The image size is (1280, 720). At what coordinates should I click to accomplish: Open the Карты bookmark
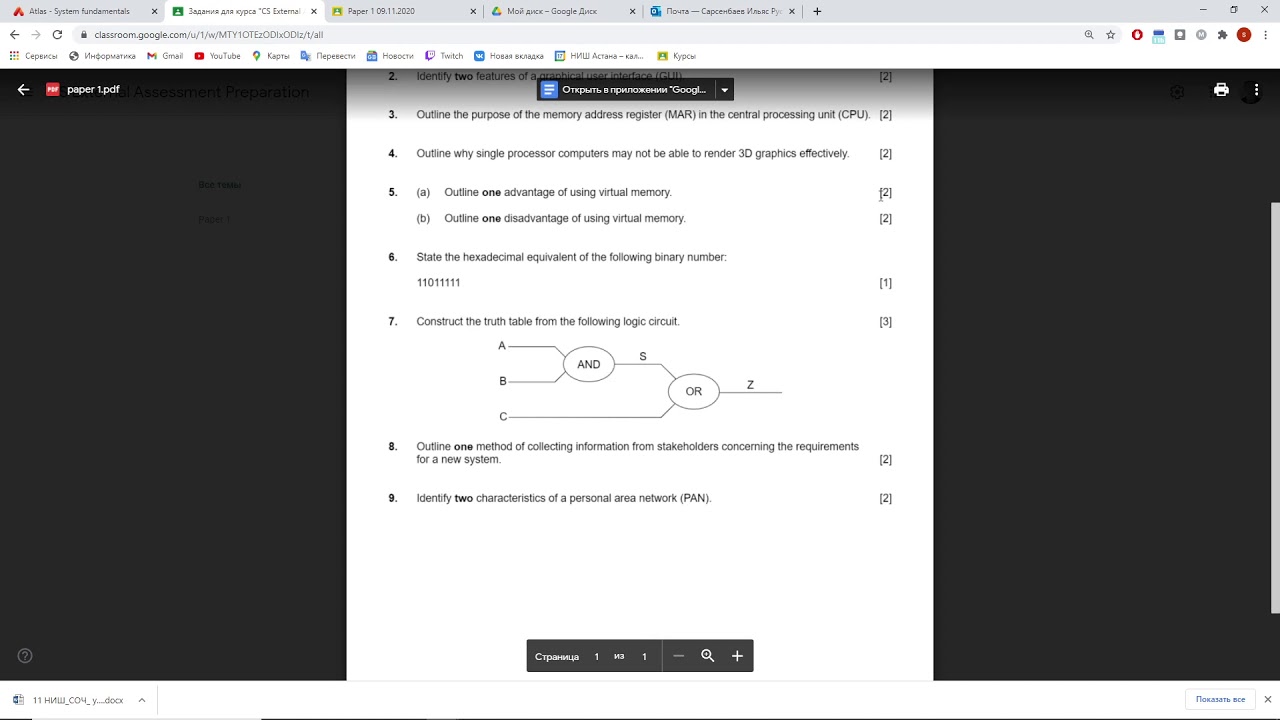(271, 56)
